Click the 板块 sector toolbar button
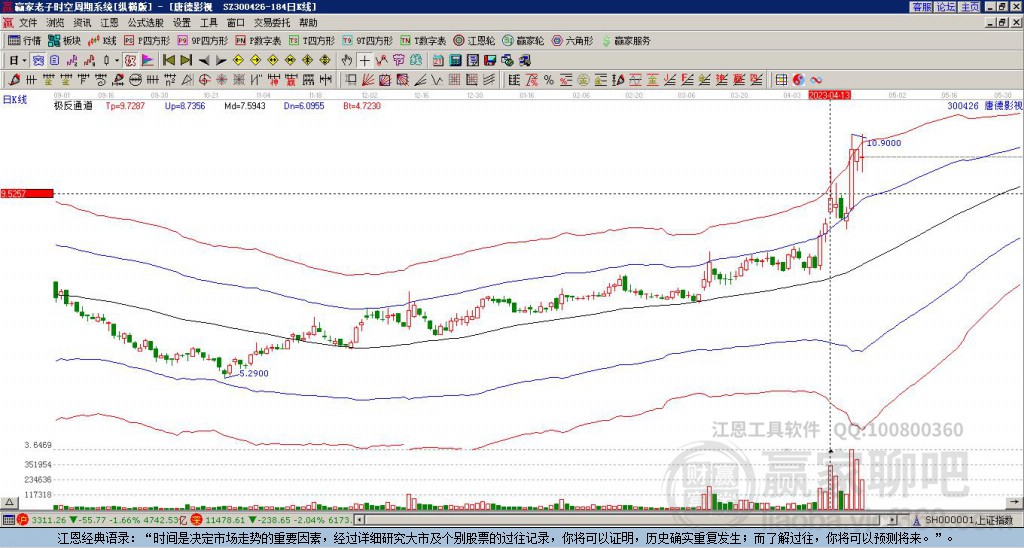The image size is (1024, 548). 64,40
